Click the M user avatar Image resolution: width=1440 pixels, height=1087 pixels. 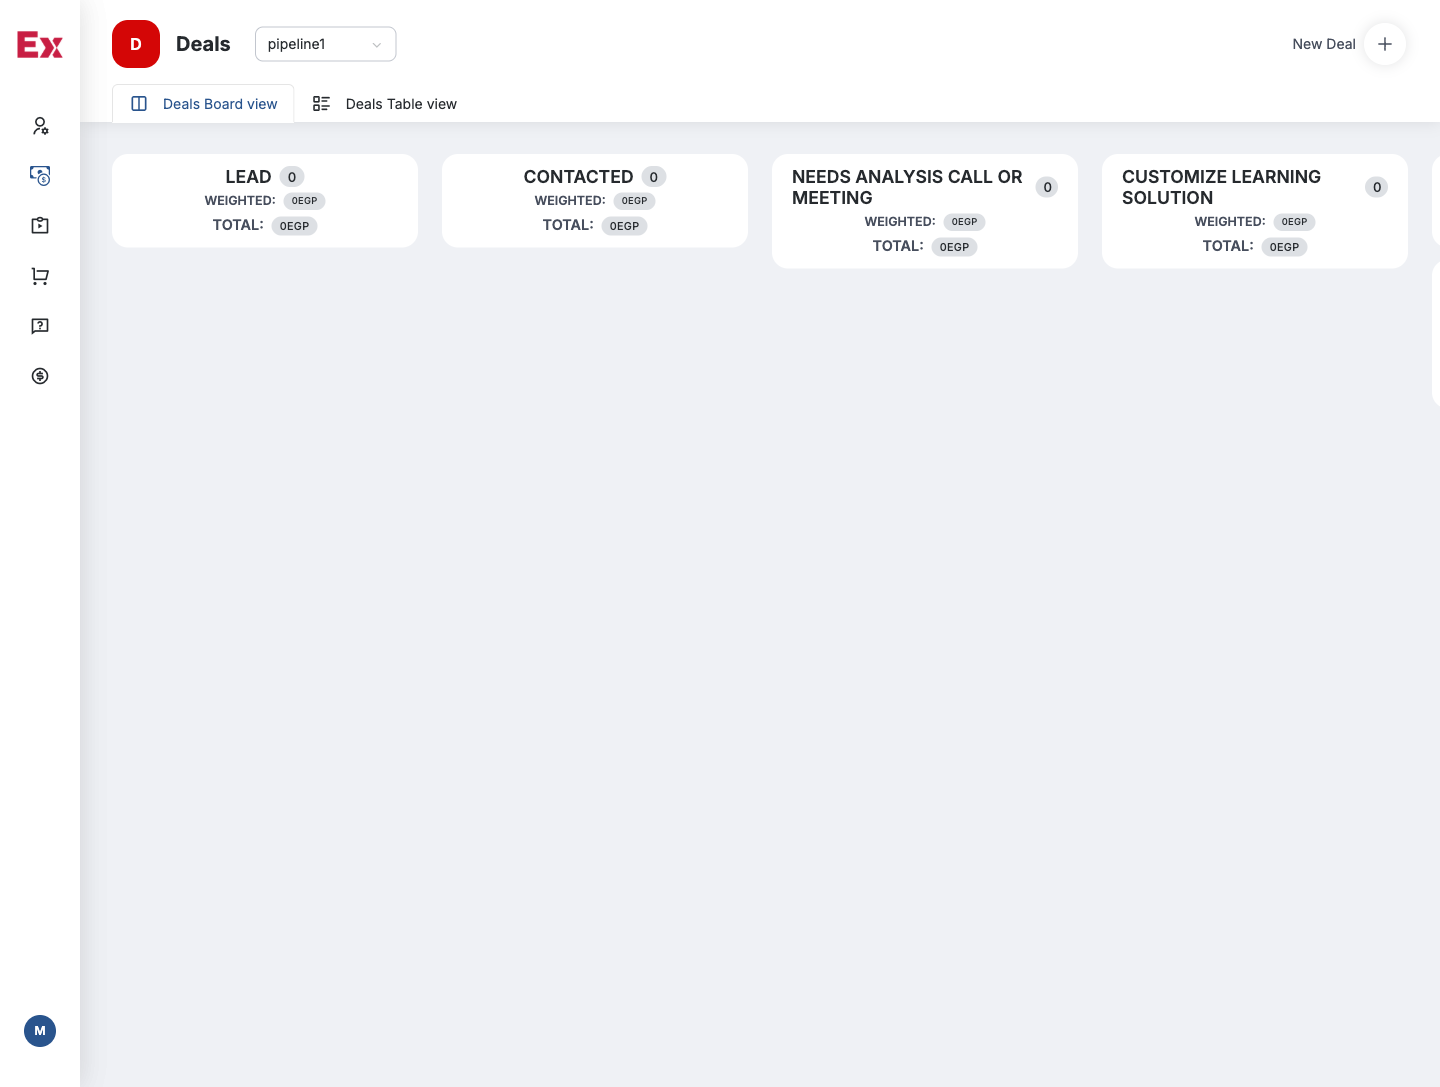click(x=40, y=1031)
